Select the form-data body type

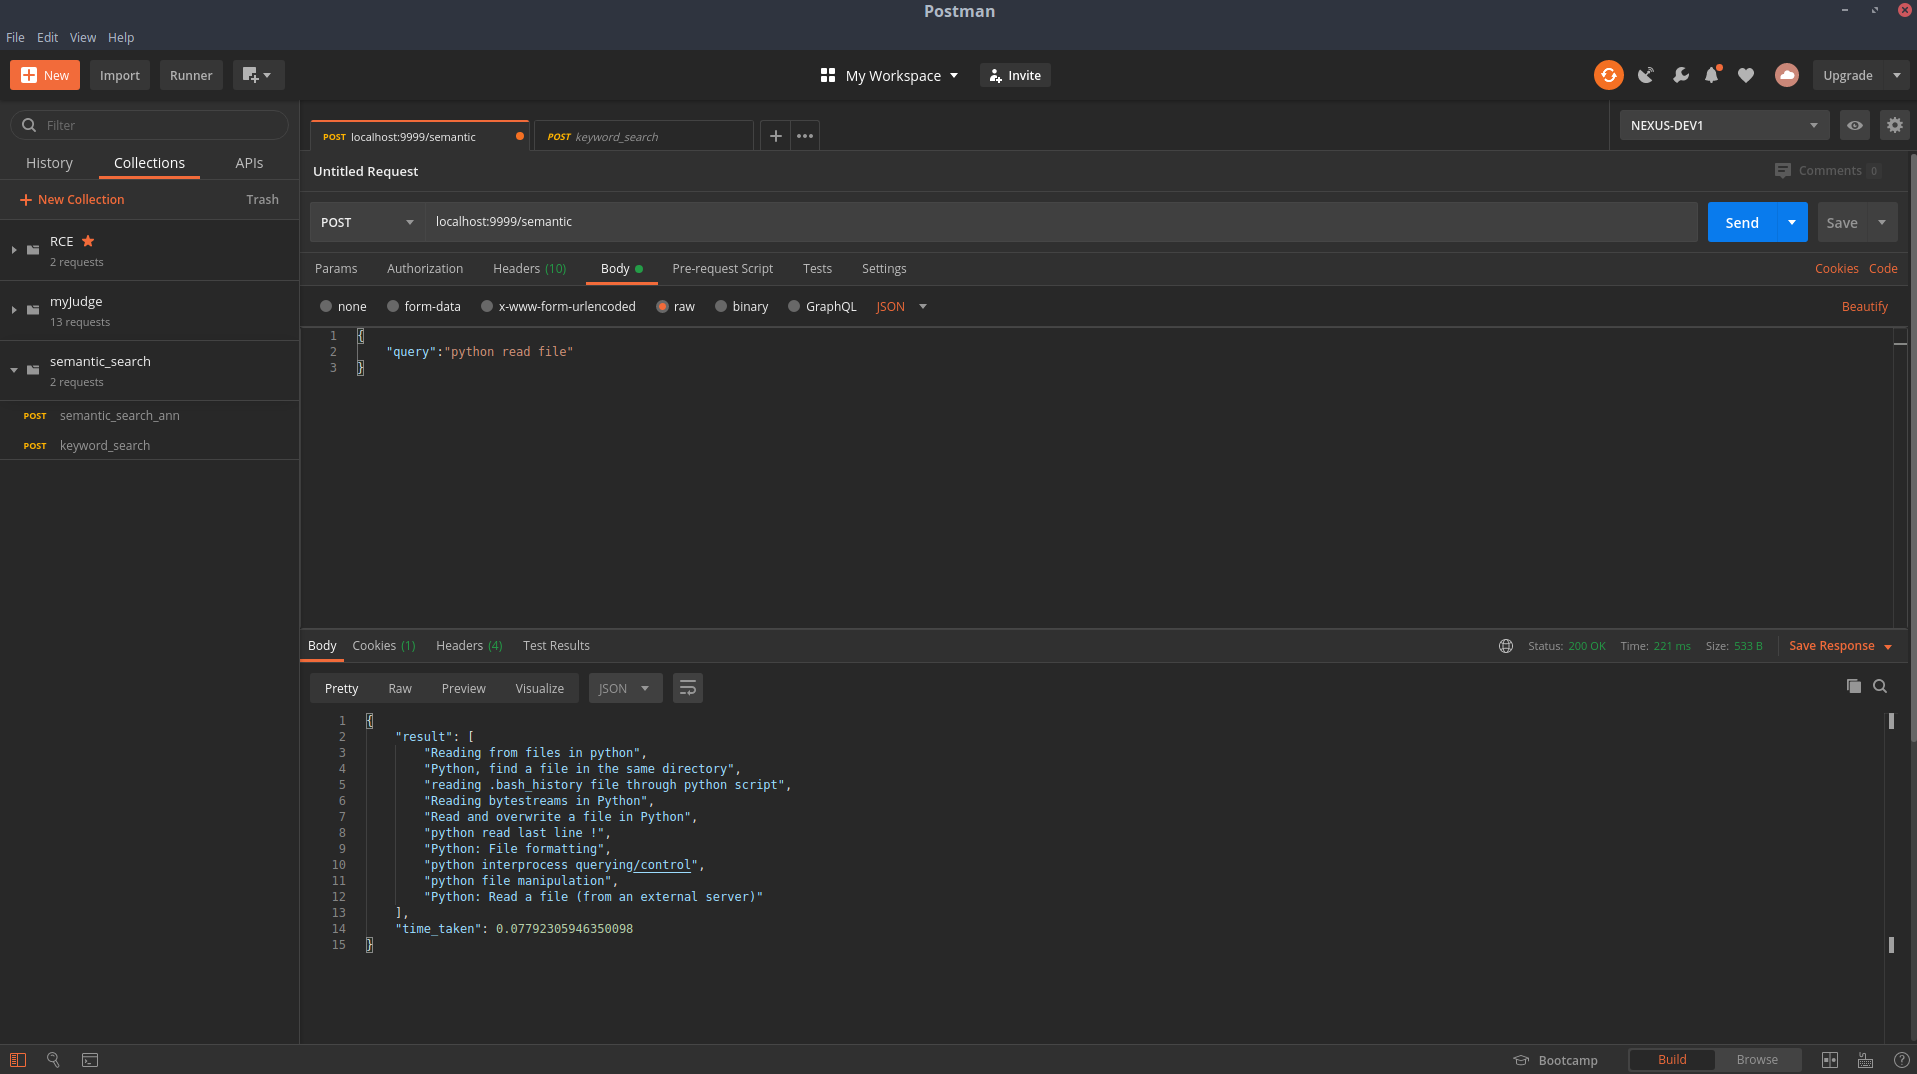coord(393,307)
